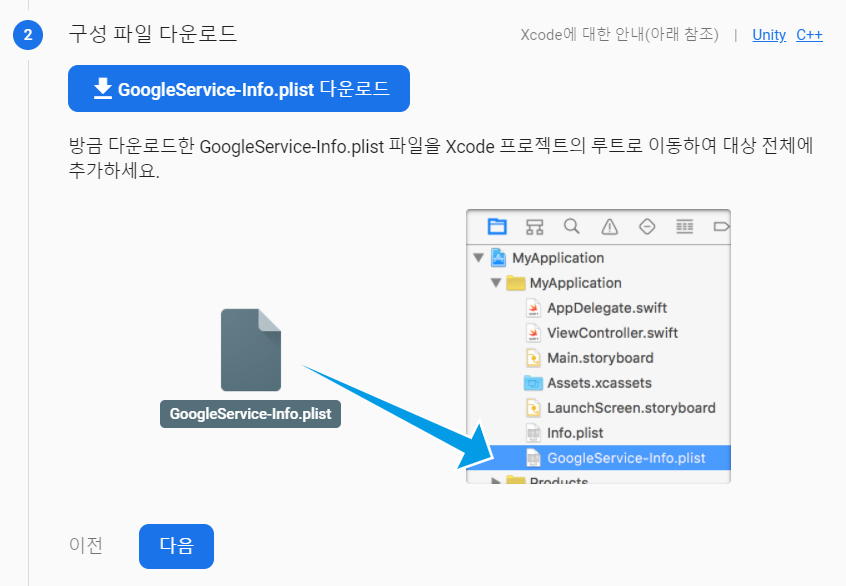The image size is (846, 586).
Task: Click the 이전 (Previous) link
Action: click(86, 545)
